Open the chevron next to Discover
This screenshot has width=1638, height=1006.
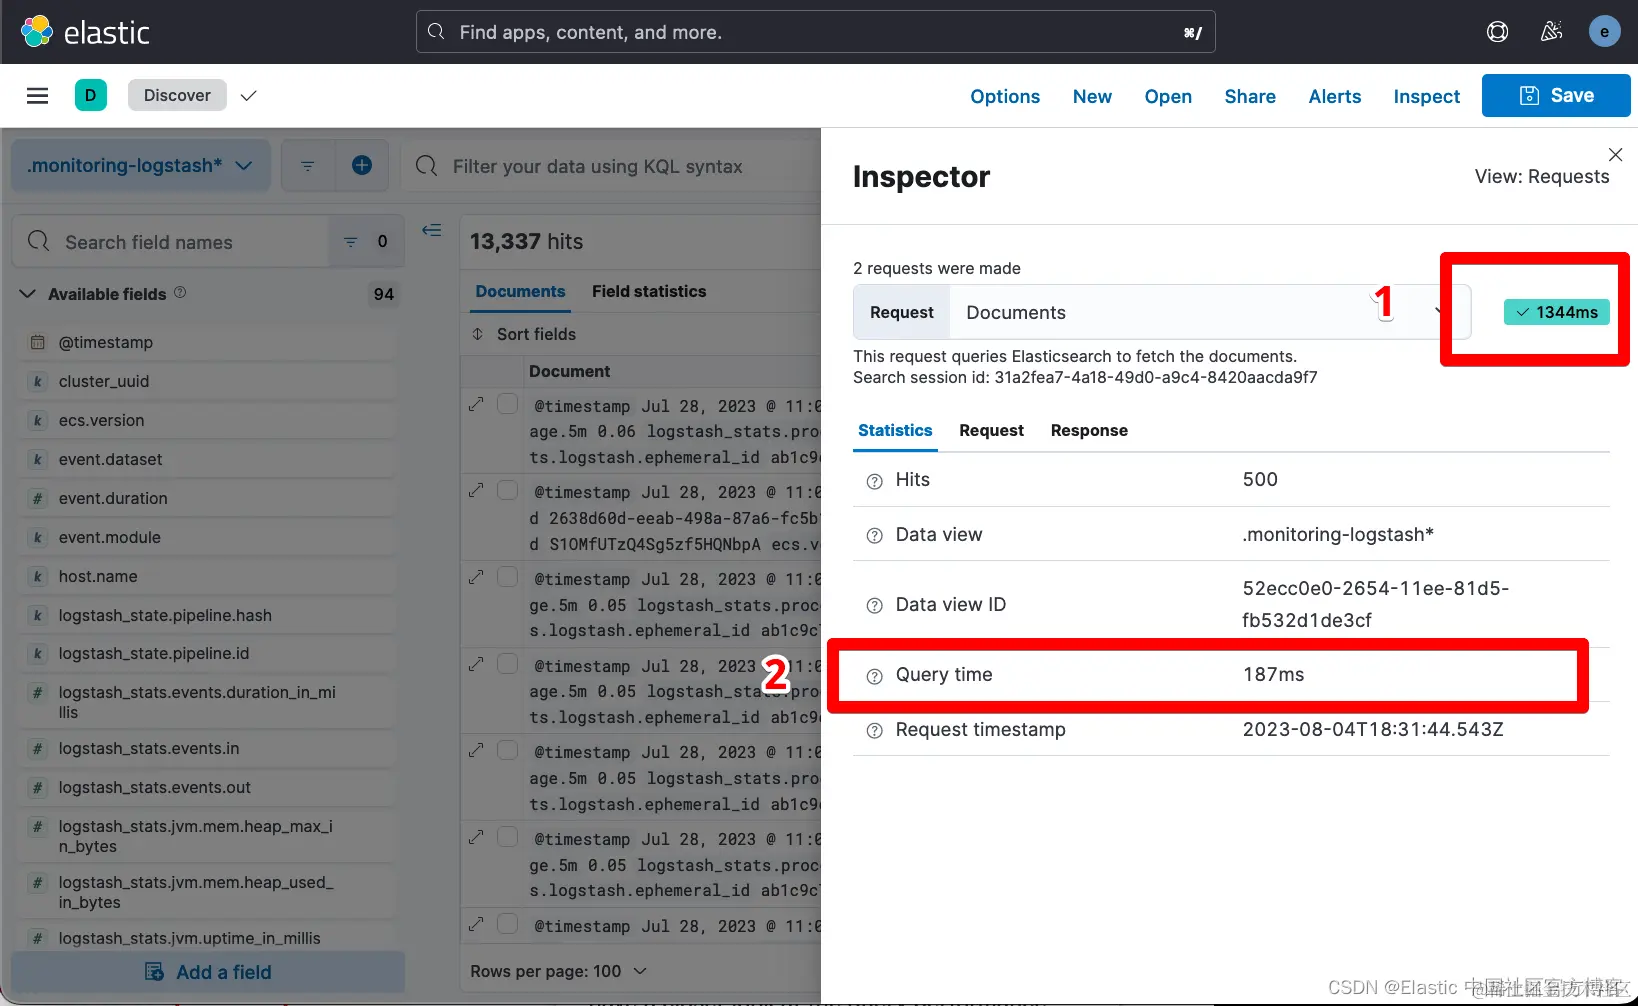249,95
